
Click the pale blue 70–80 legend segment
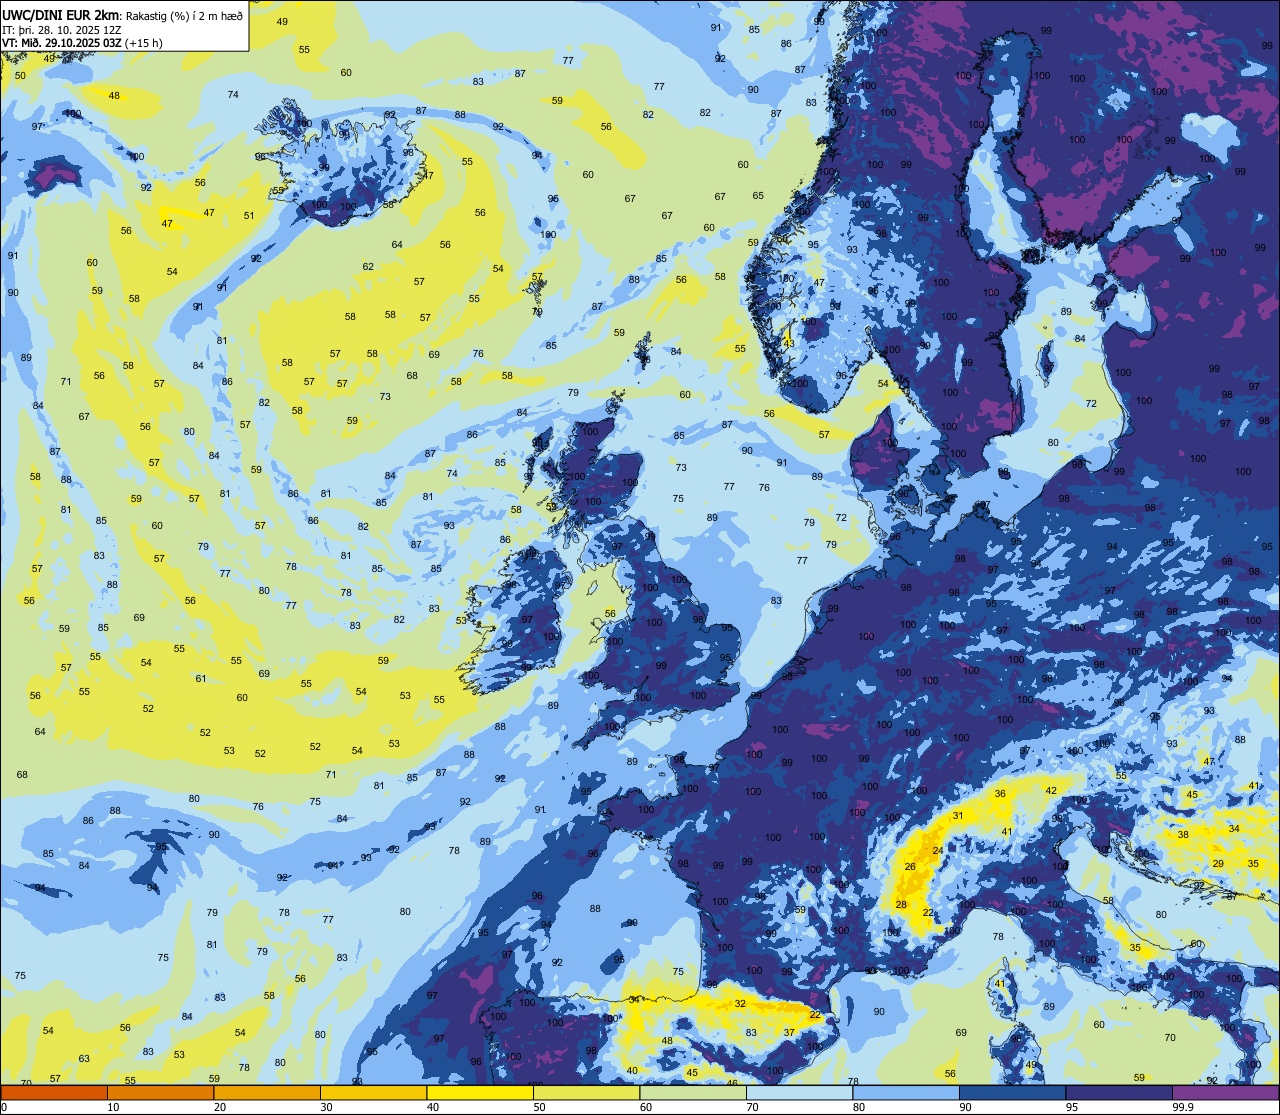coord(799,1092)
